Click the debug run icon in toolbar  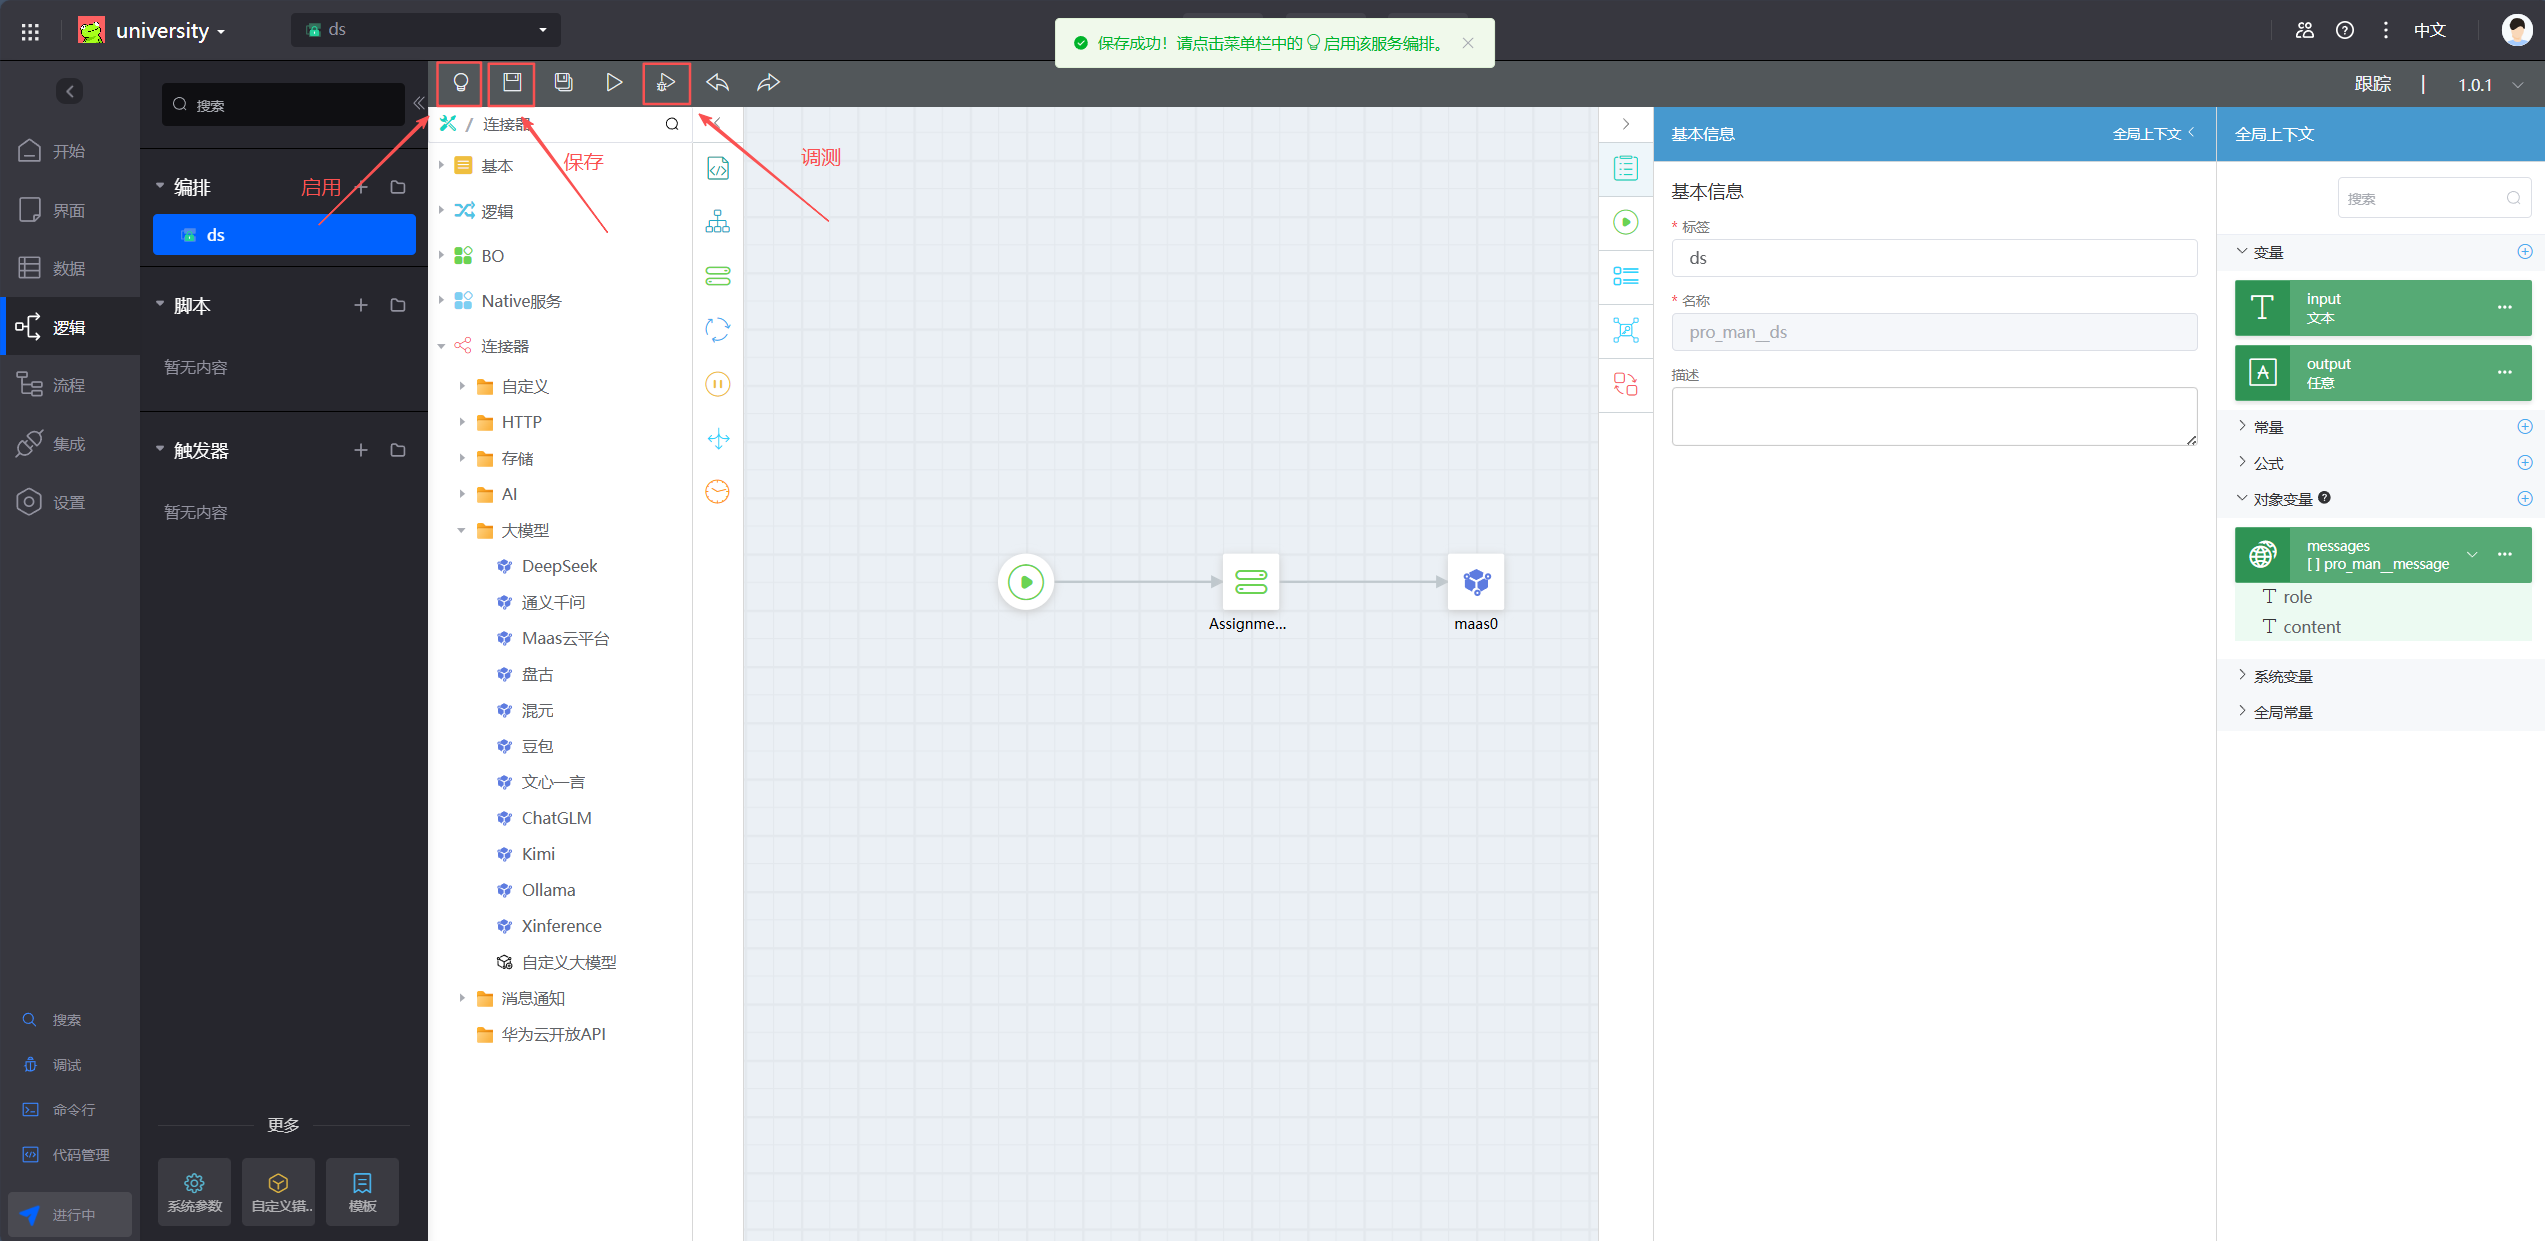pyautogui.click(x=666, y=83)
